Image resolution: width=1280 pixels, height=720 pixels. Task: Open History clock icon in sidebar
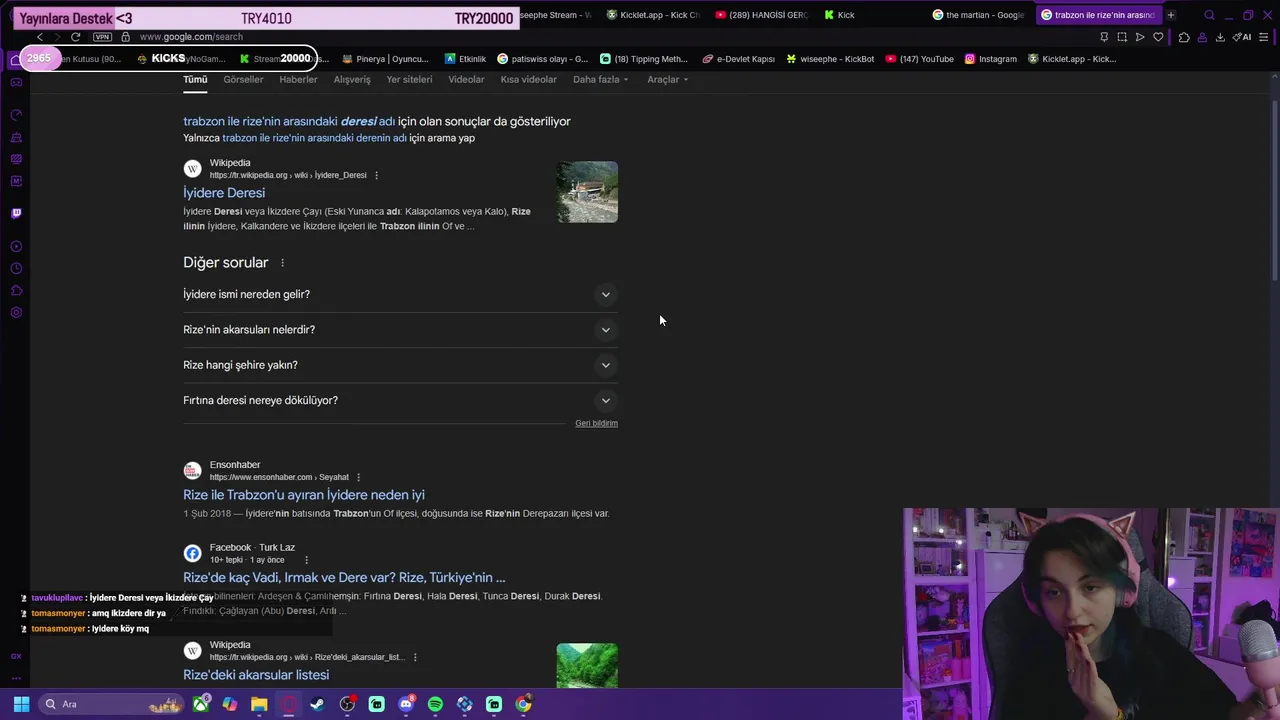pos(16,268)
